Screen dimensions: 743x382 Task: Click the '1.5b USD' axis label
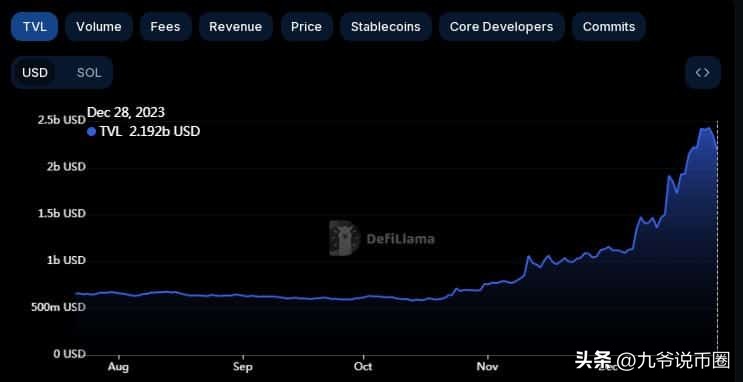pyautogui.click(x=62, y=213)
